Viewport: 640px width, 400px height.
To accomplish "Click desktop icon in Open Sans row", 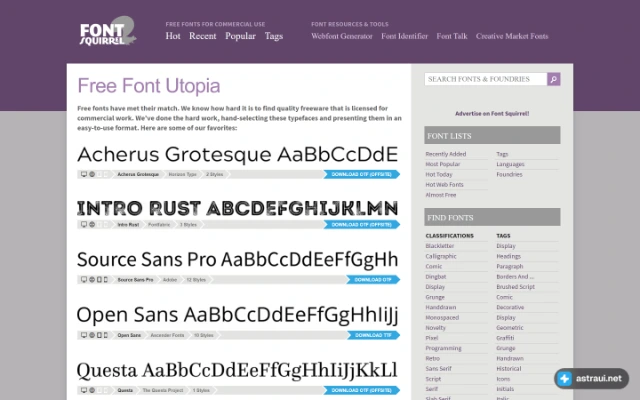I will [x=84, y=335].
